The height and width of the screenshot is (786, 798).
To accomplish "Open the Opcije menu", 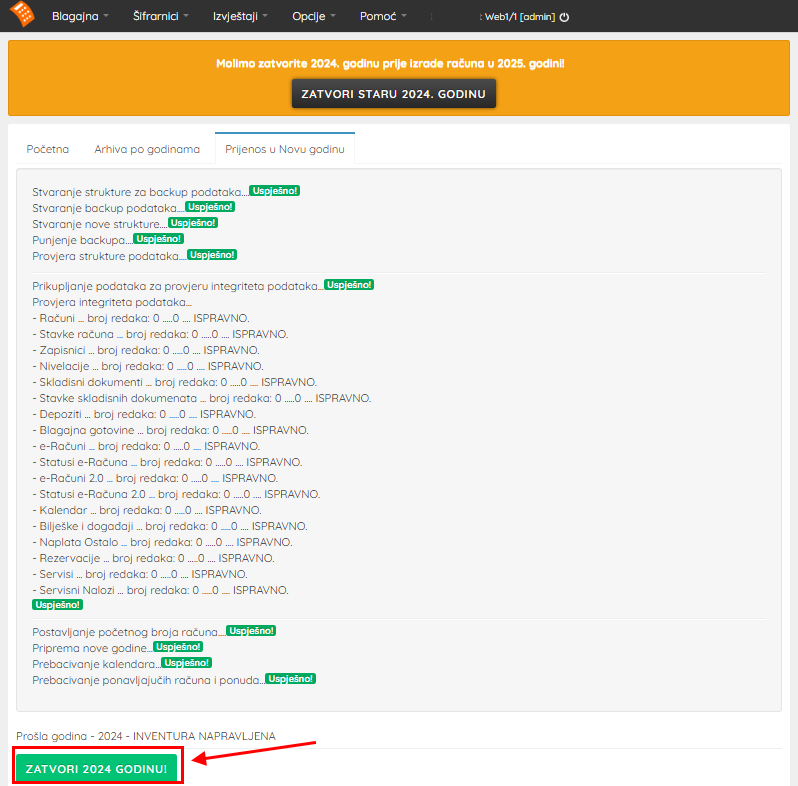I will point(314,16).
